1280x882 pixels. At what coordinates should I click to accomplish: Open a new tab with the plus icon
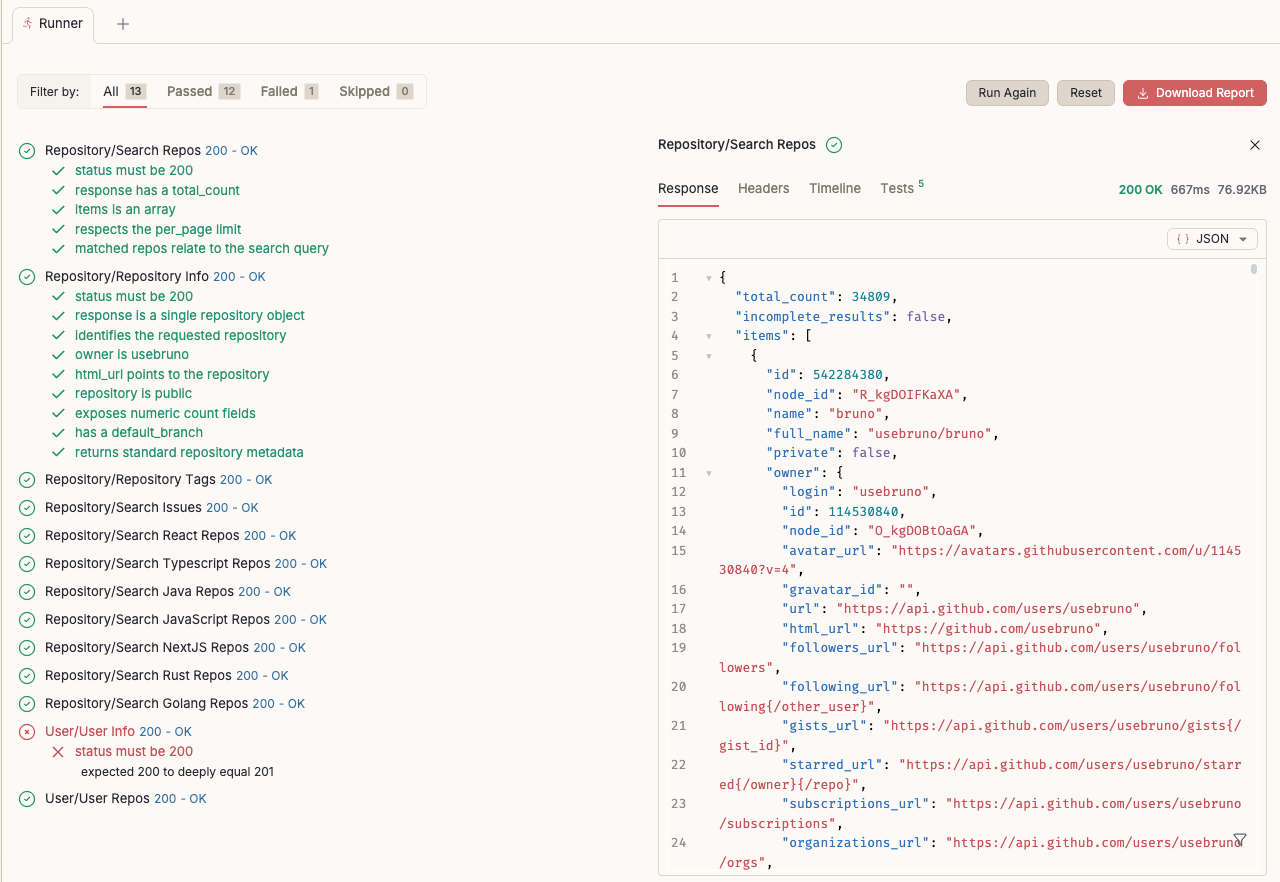pos(123,24)
